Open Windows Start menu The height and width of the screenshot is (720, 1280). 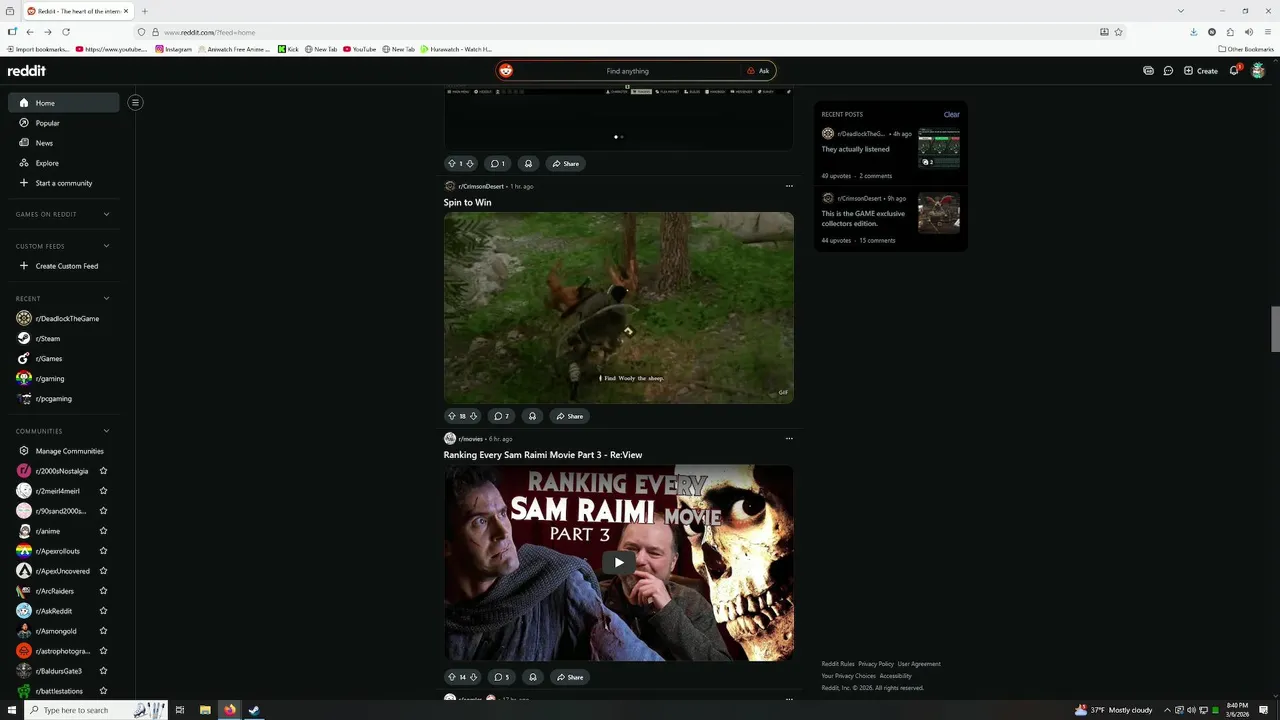coord(12,710)
